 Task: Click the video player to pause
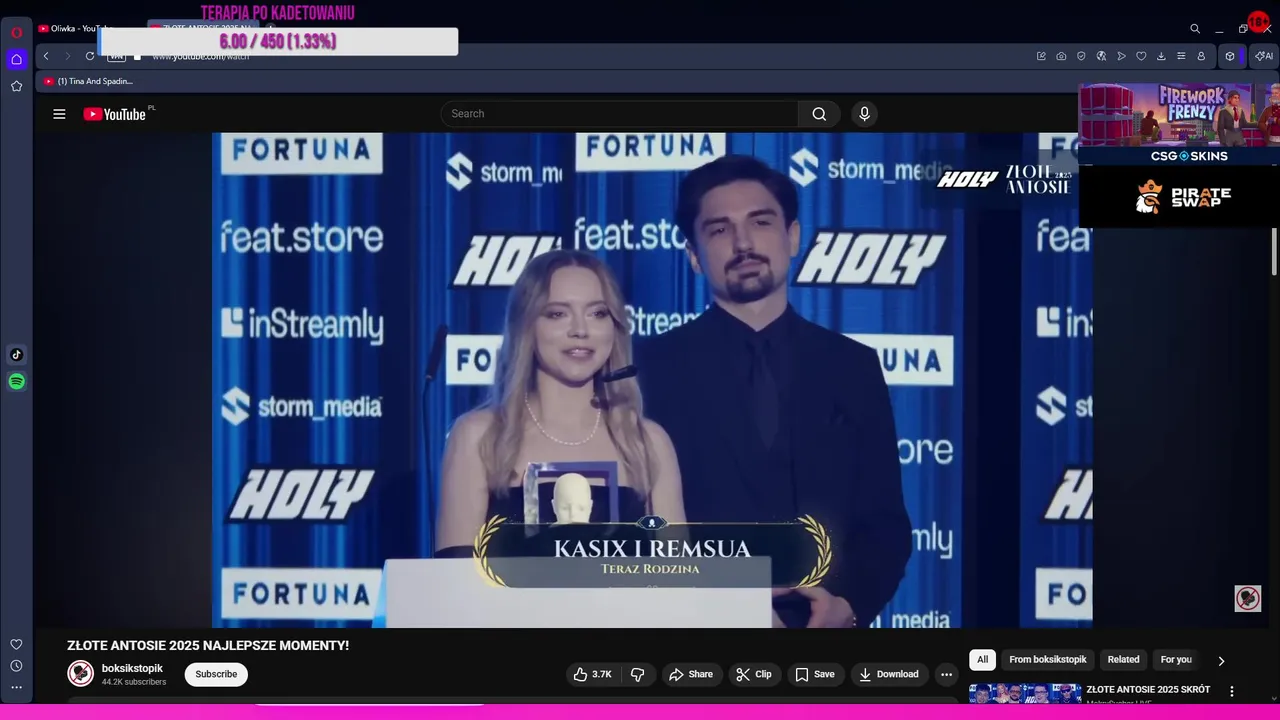652,380
